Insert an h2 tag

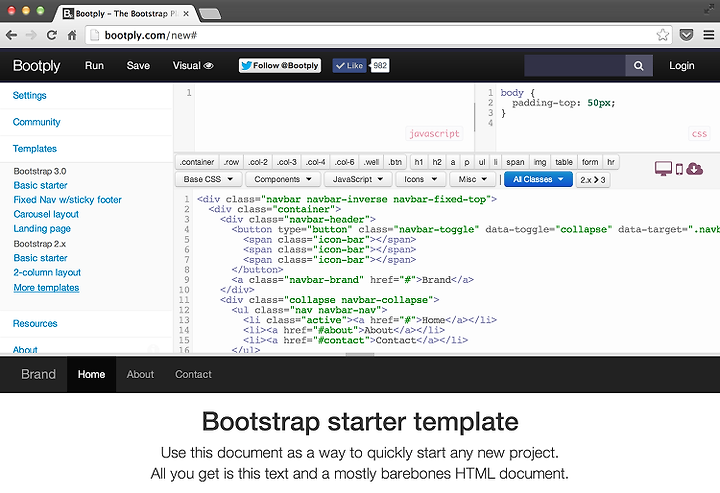tap(437, 162)
